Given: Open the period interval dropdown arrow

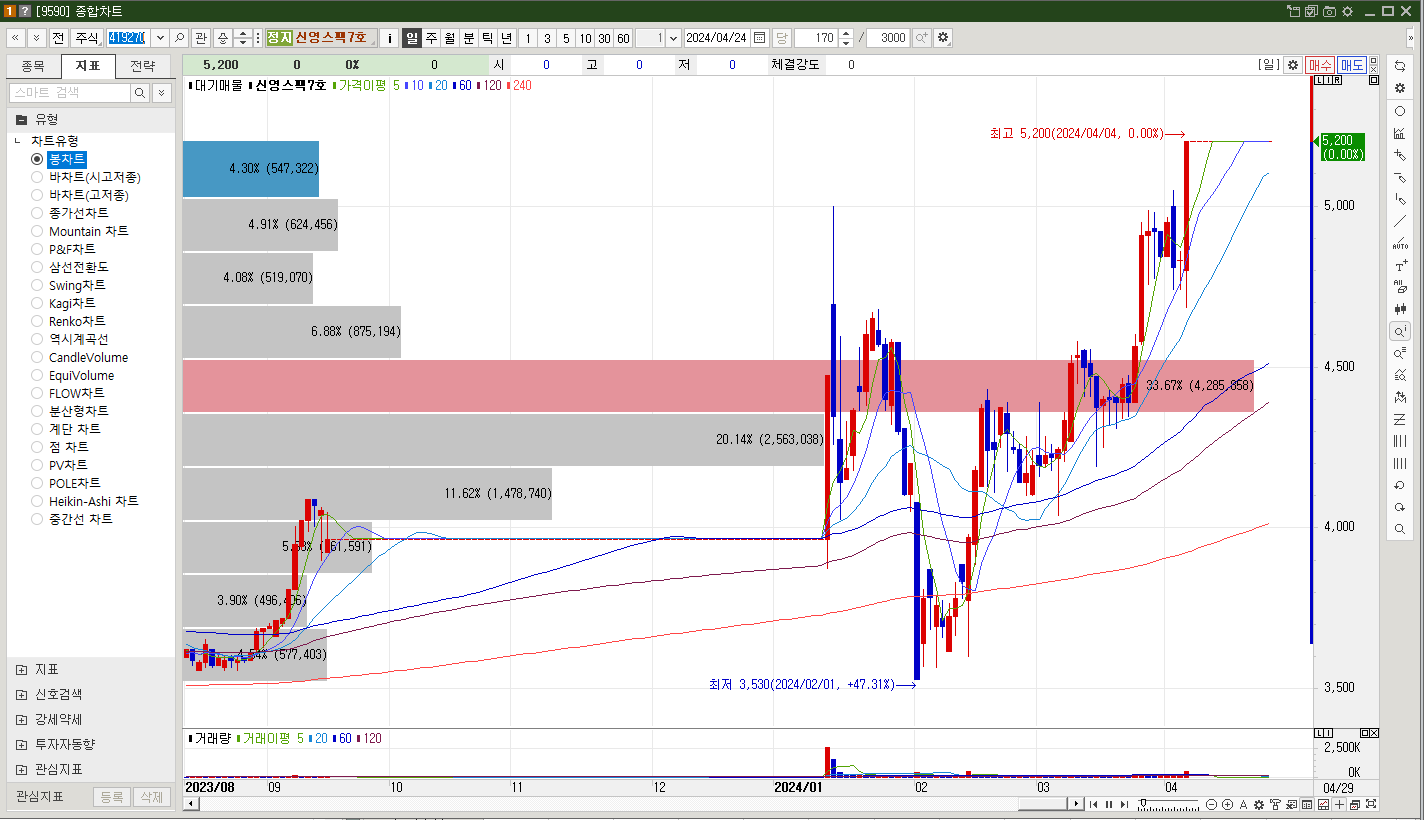Looking at the screenshot, I should click(x=673, y=38).
